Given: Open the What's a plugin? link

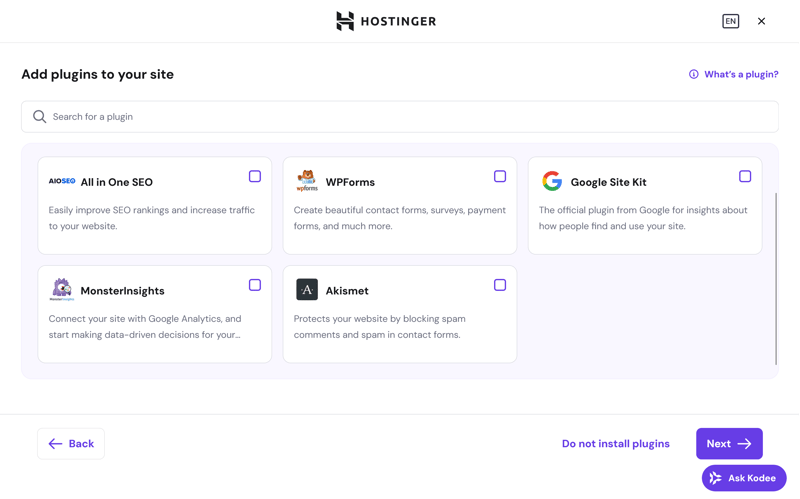Looking at the screenshot, I should pyautogui.click(x=740, y=74).
